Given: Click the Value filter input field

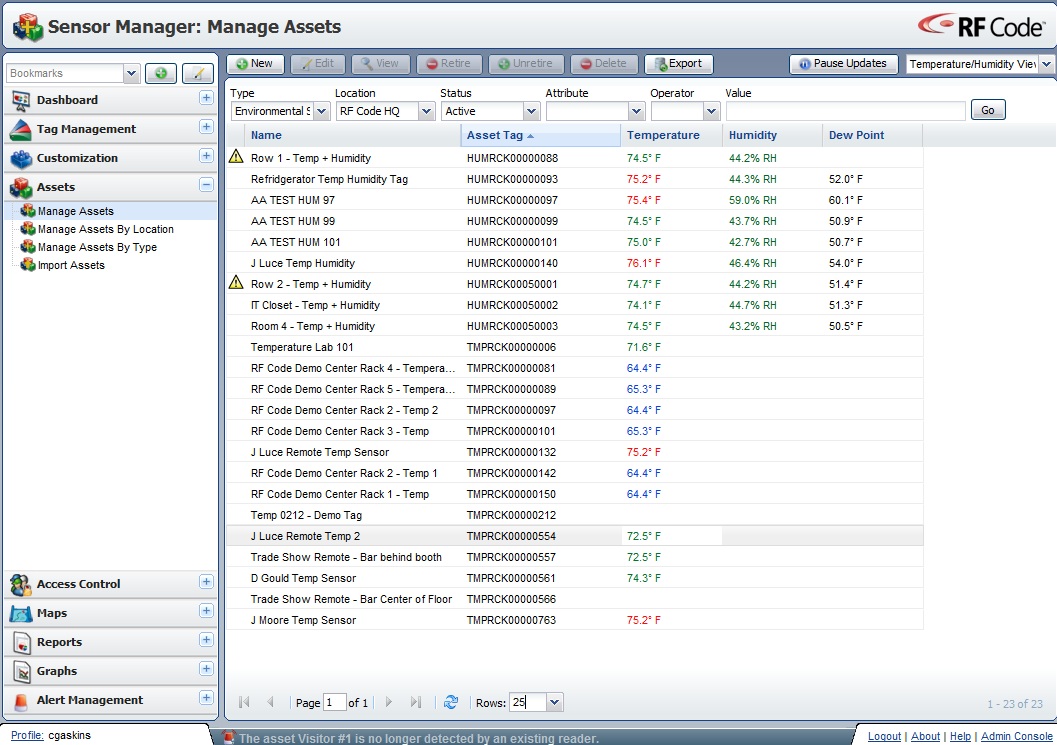Looking at the screenshot, I should tap(845, 111).
